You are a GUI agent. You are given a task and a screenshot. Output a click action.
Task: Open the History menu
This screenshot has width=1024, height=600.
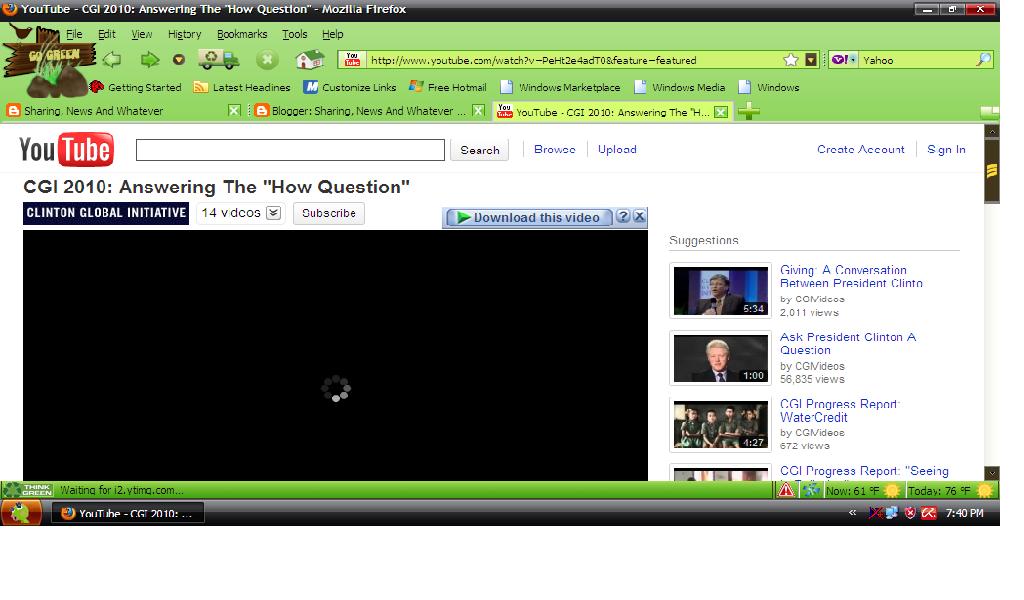(185, 34)
